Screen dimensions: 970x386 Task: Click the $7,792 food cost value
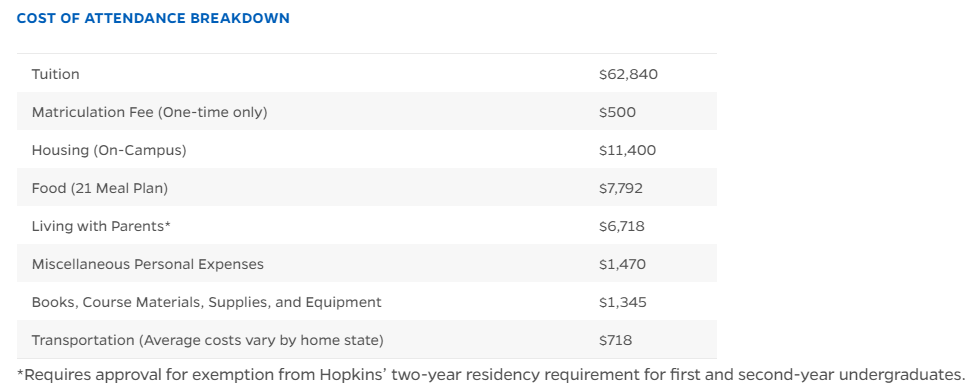pyautogui.click(x=620, y=189)
